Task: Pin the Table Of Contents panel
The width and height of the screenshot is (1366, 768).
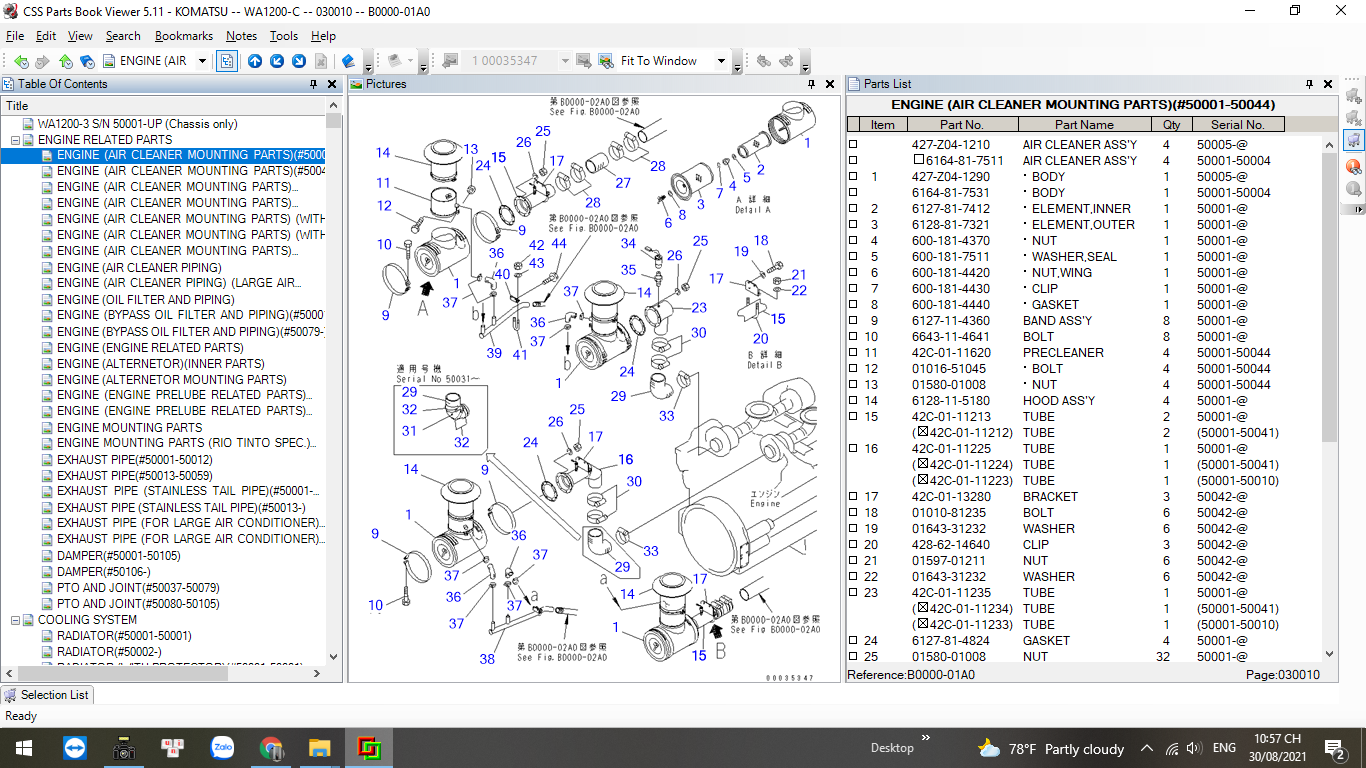Action: 314,84
